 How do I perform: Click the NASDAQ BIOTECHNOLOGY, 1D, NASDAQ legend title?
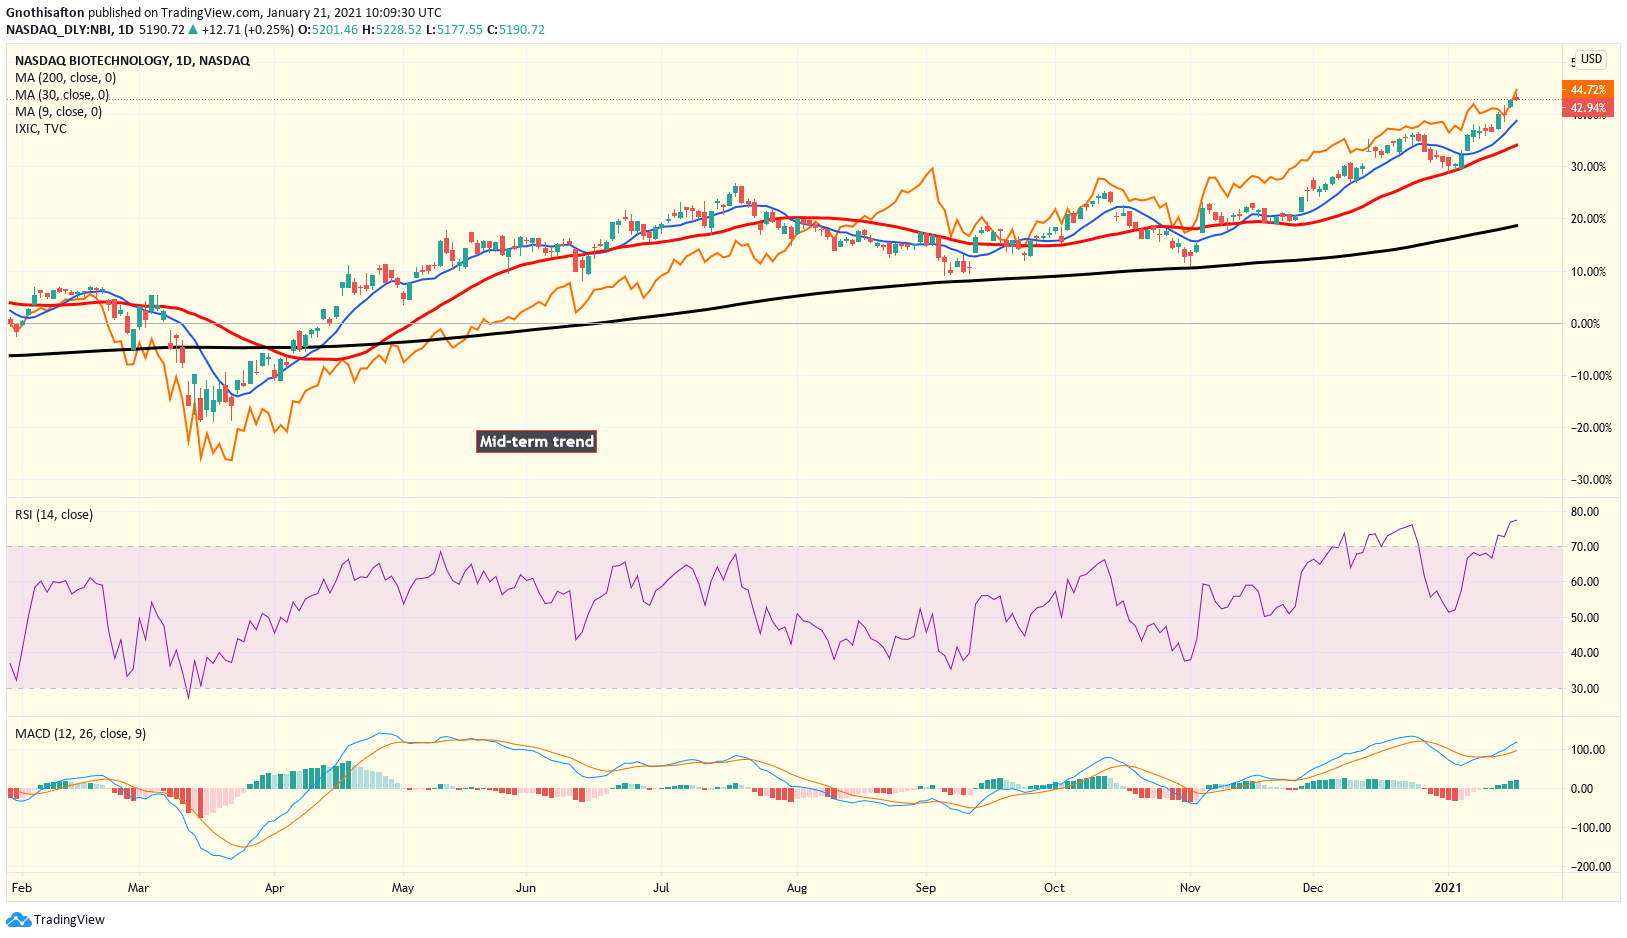click(x=132, y=60)
